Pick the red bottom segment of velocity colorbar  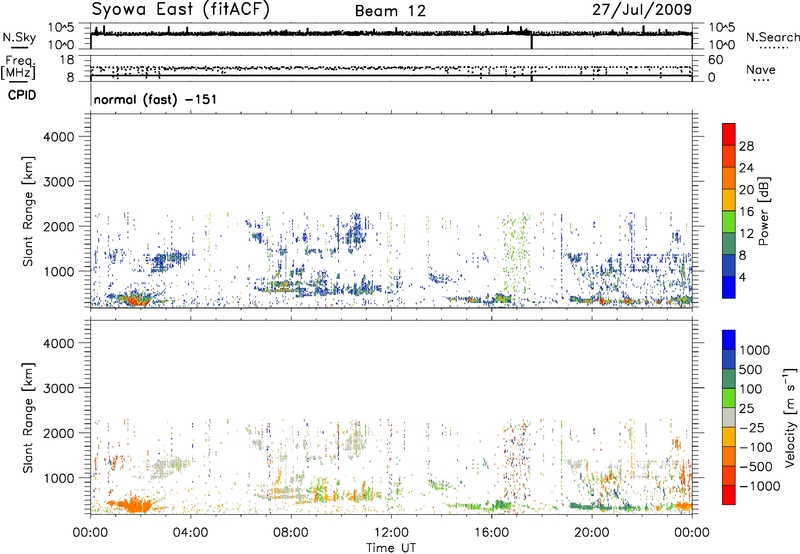pos(729,495)
